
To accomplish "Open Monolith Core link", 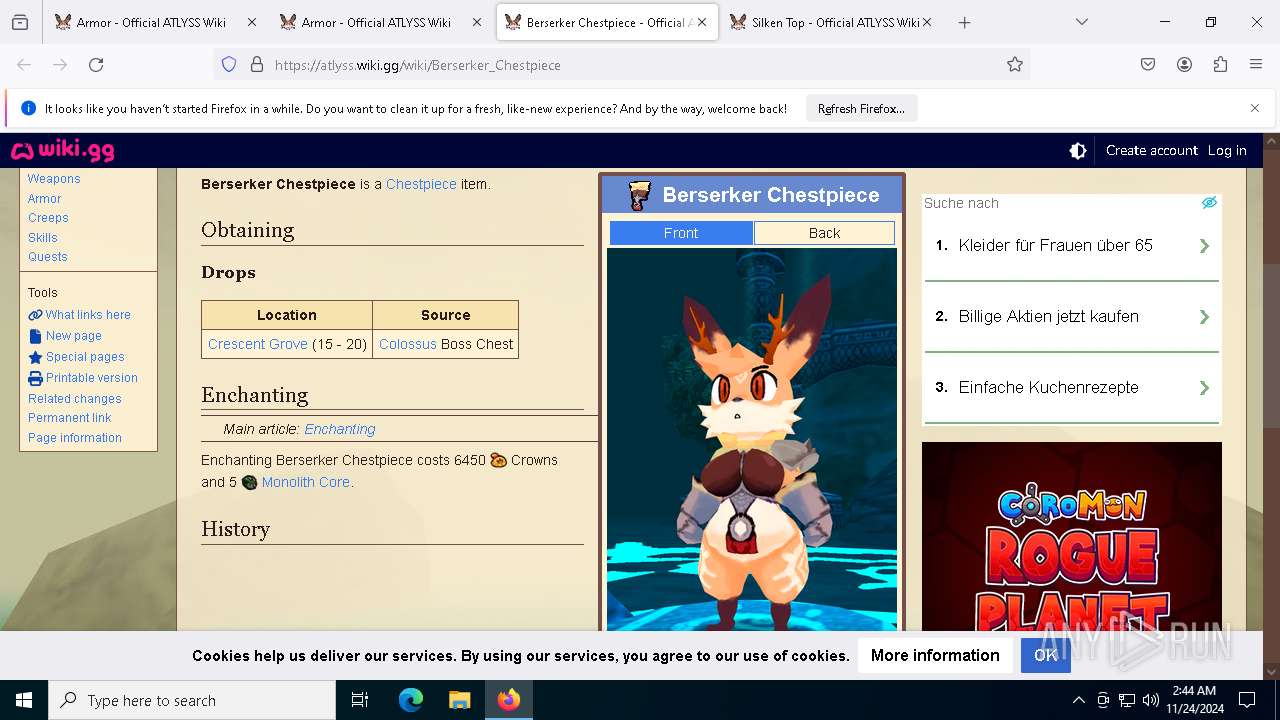I will 306,482.
